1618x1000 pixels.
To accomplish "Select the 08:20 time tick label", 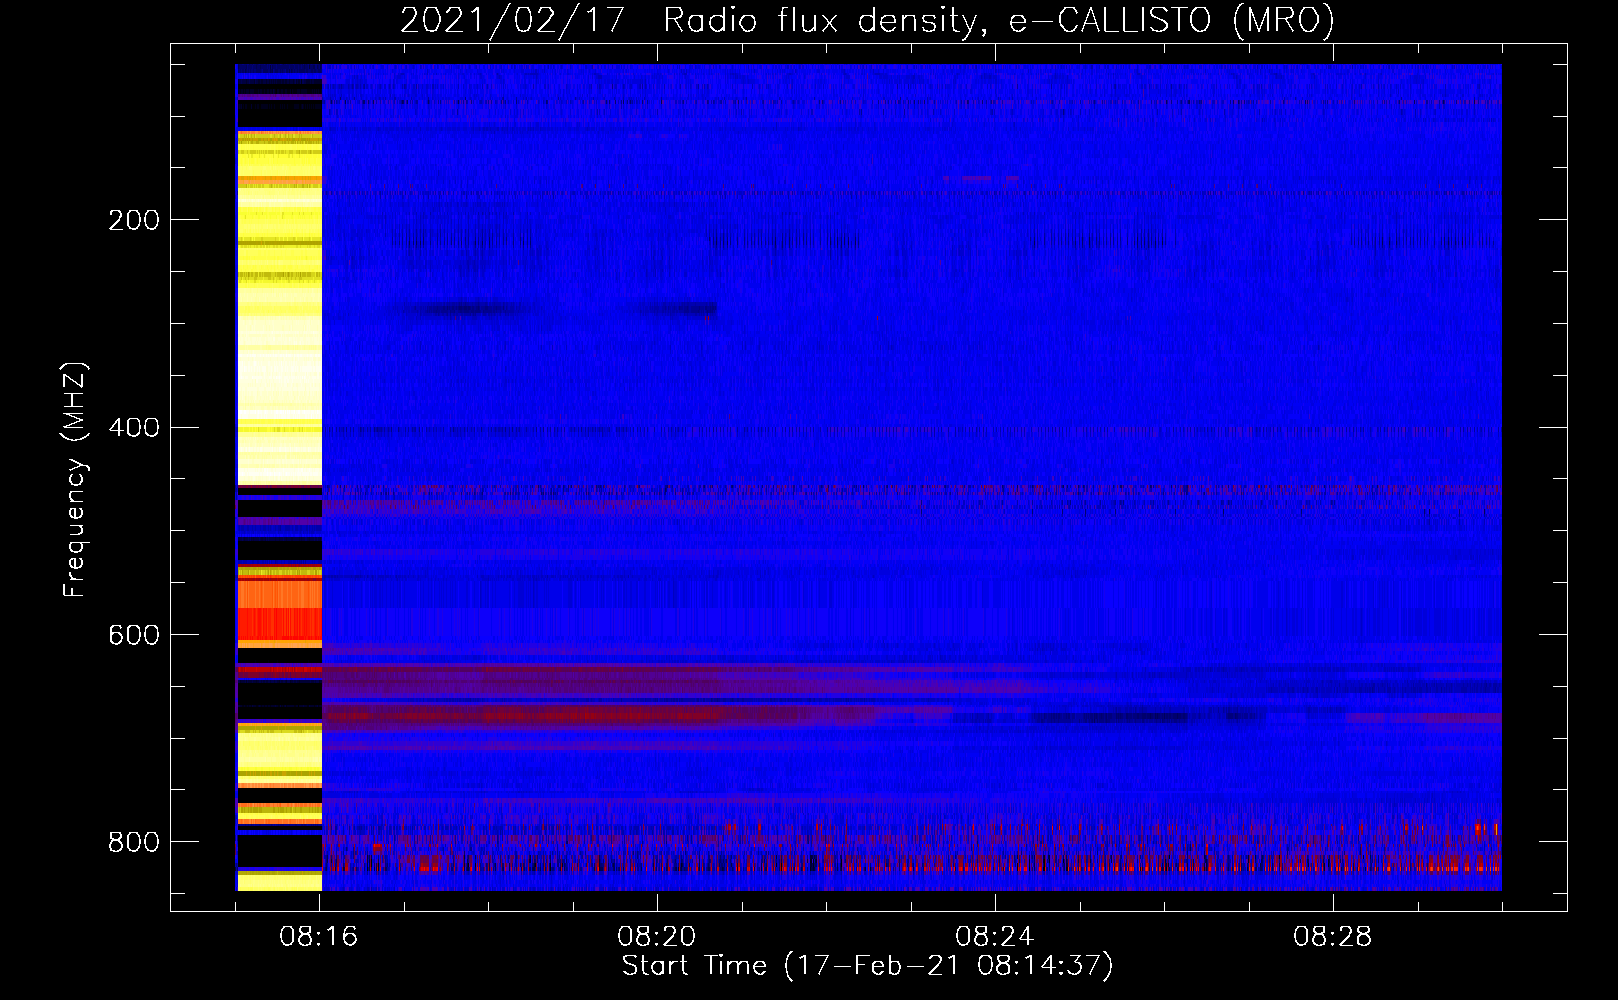I will (x=657, y=938).
